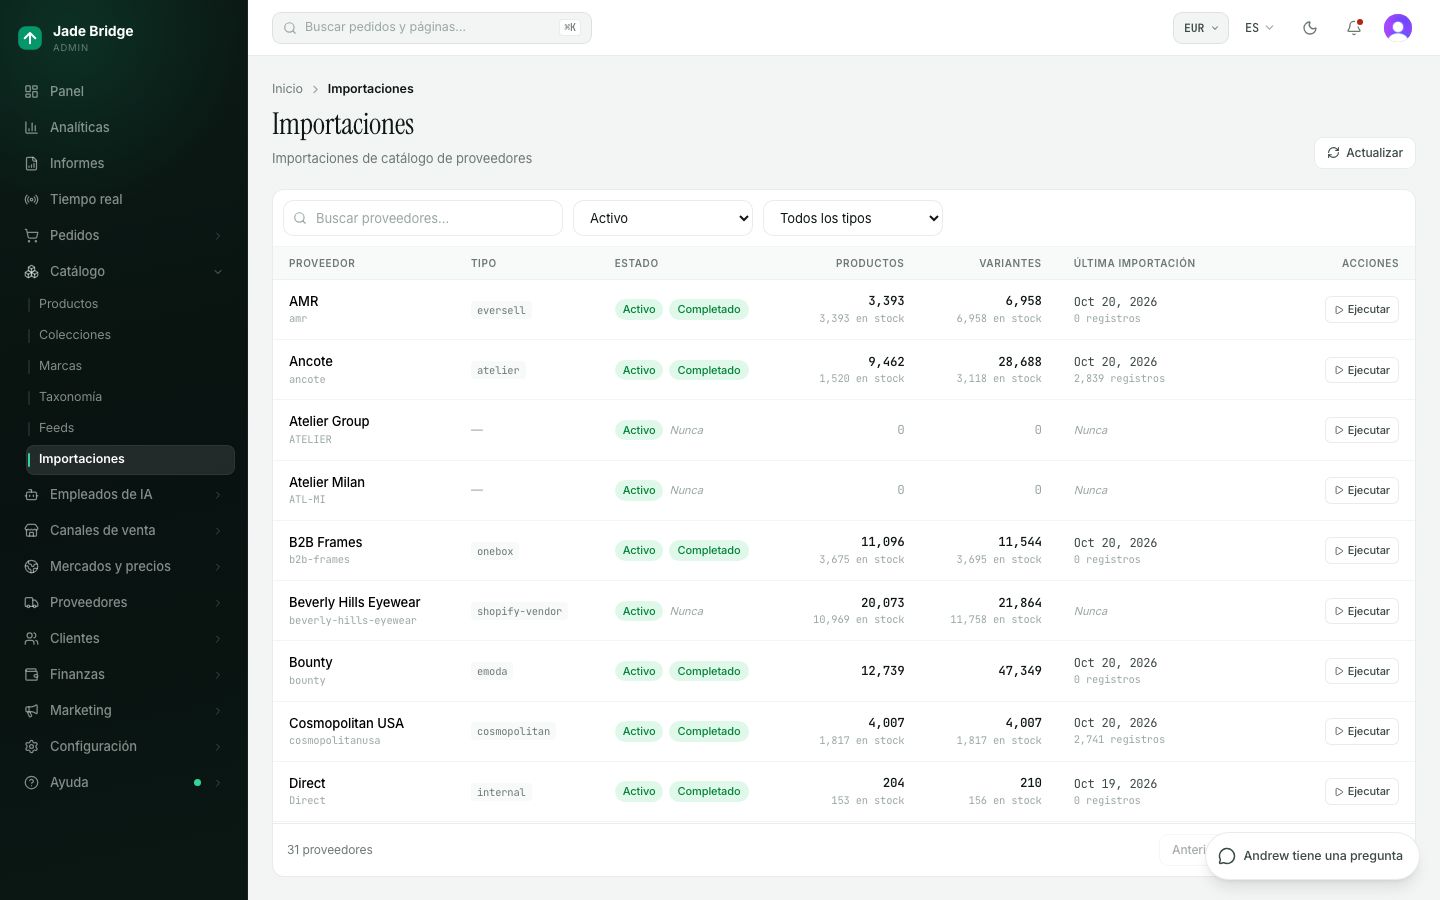The width and height of the screenshot is (1440, 900).
Task: Focus the Buscar pedidos y páginas search
Action: click(x=432, y=28)
